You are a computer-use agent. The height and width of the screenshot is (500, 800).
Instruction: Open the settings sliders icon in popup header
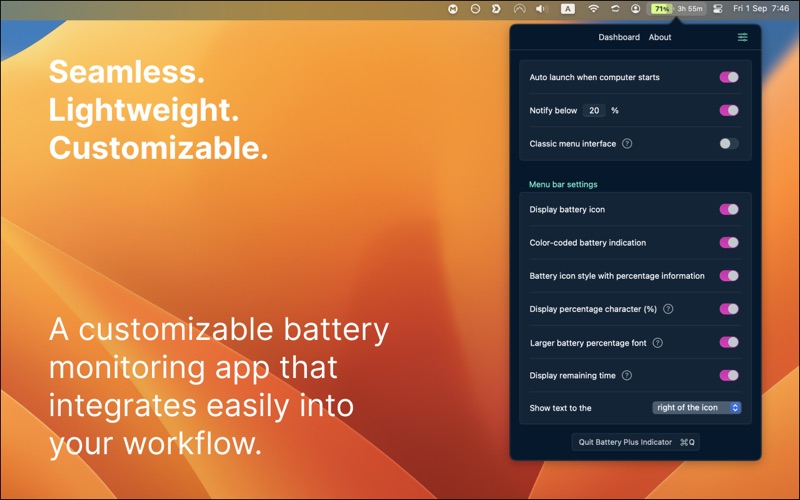tap(742, 37)
